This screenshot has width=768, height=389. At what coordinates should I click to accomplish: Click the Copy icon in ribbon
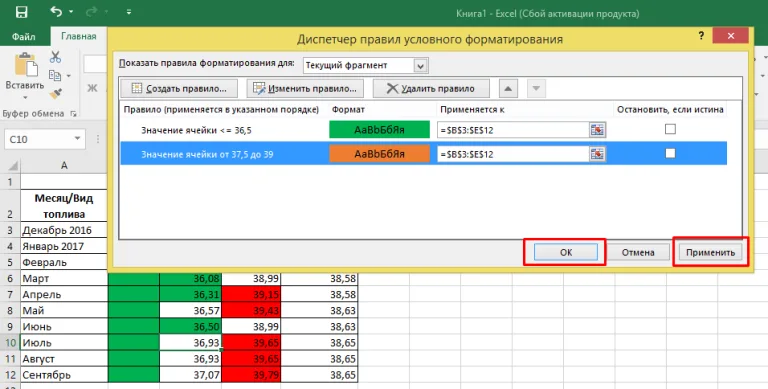coord(55,75)
